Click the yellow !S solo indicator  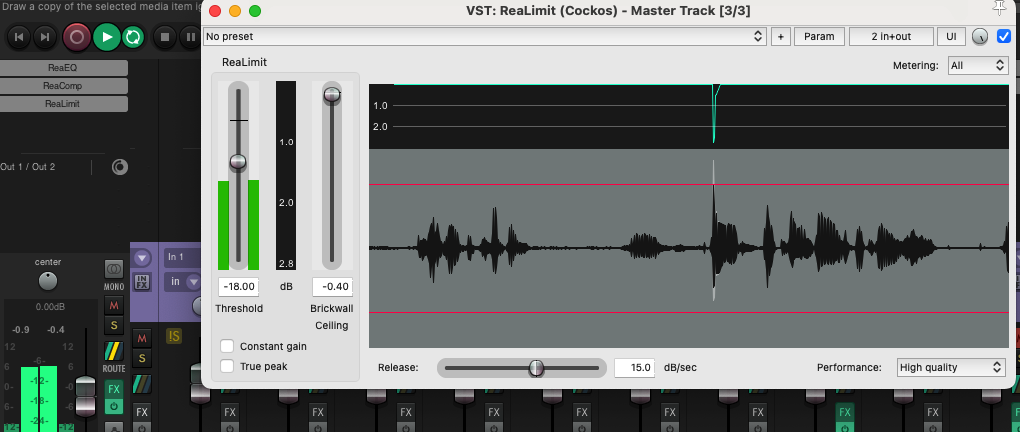[174, 336]
